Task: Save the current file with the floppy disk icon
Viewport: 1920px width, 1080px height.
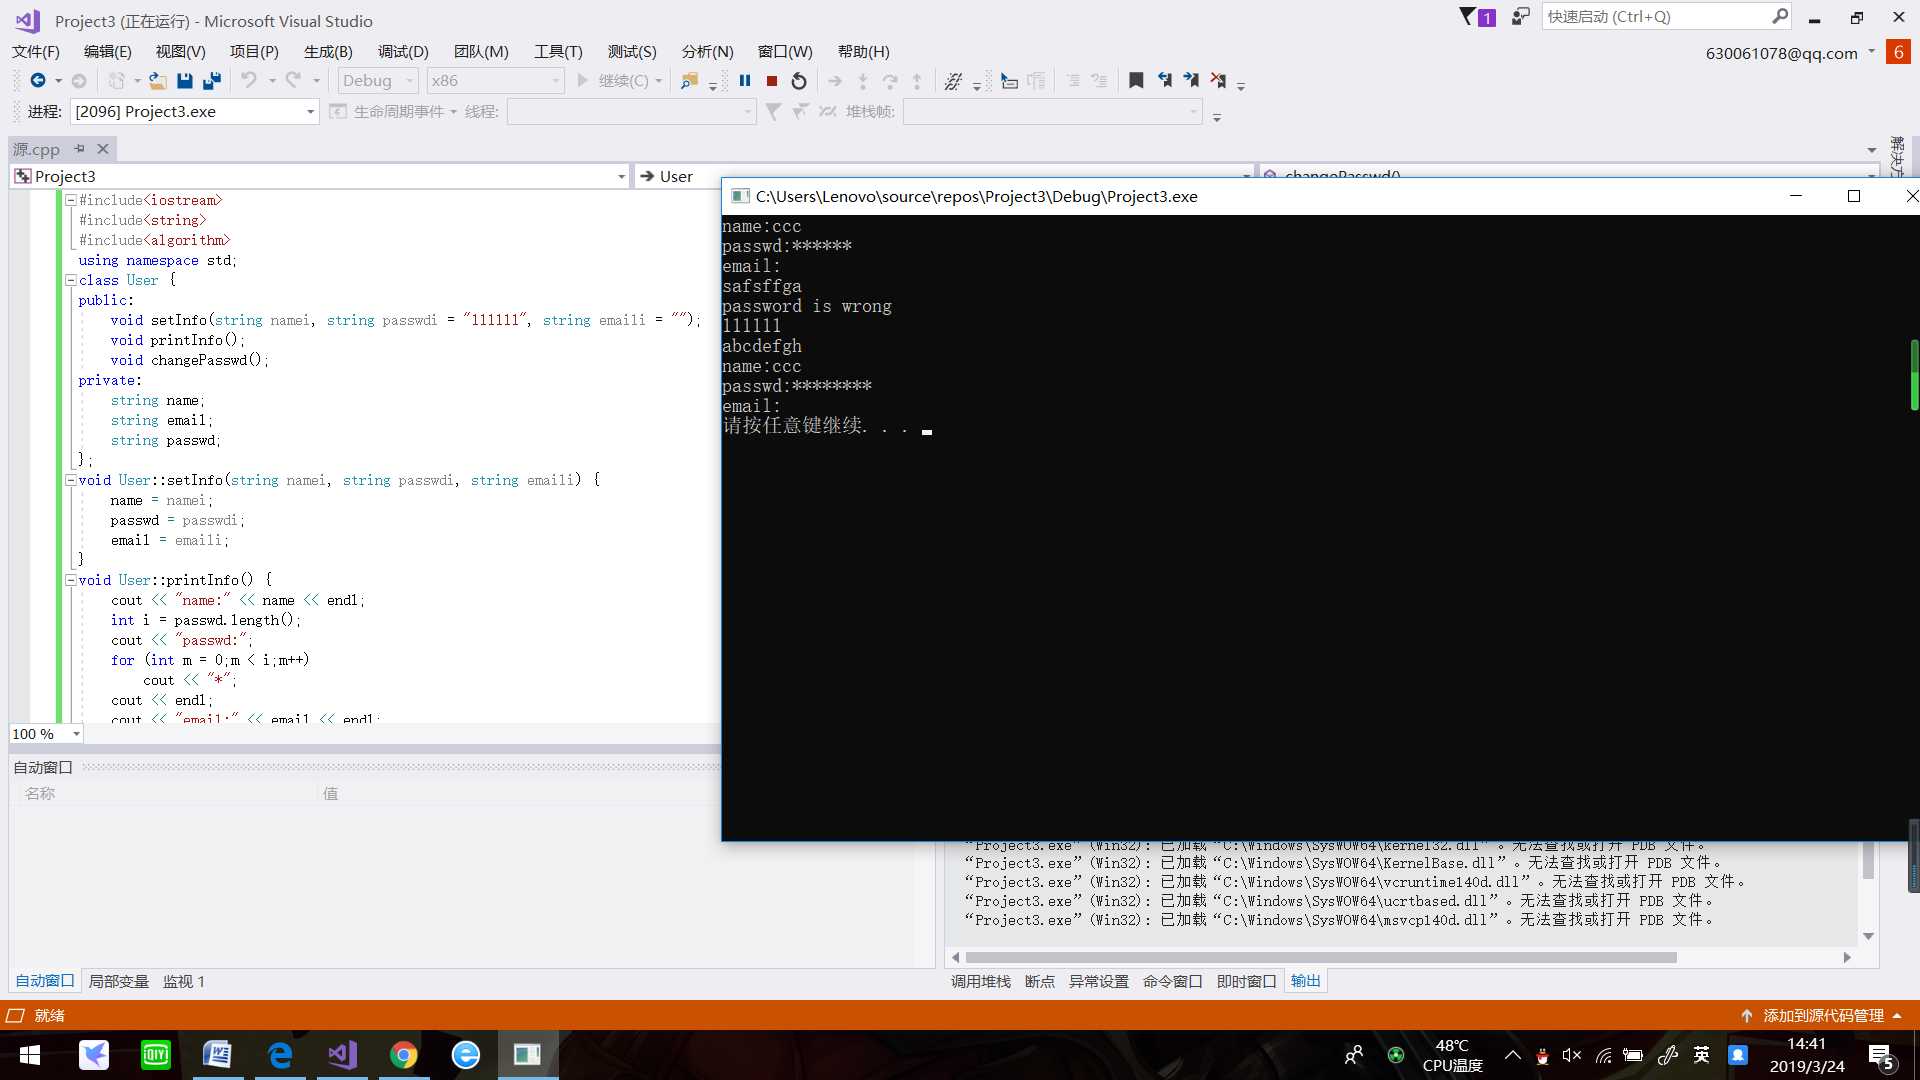Action: tap(184, 81)
